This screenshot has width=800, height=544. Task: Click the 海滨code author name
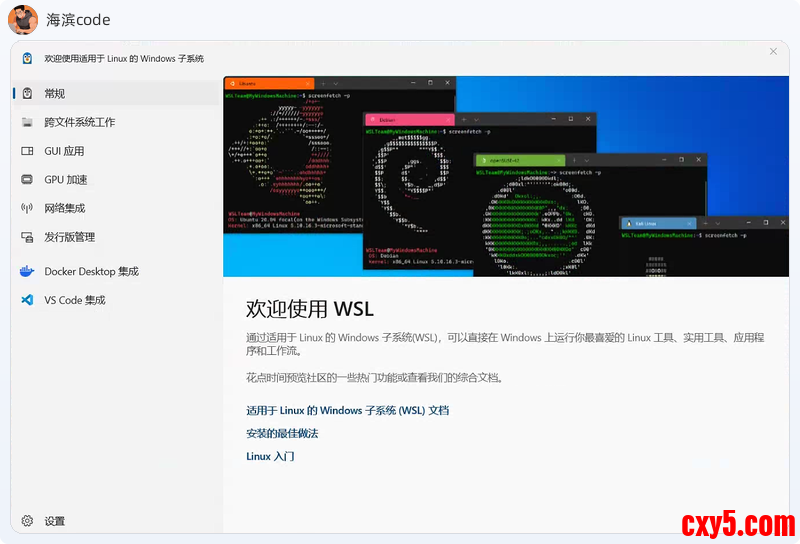[78, 20]
